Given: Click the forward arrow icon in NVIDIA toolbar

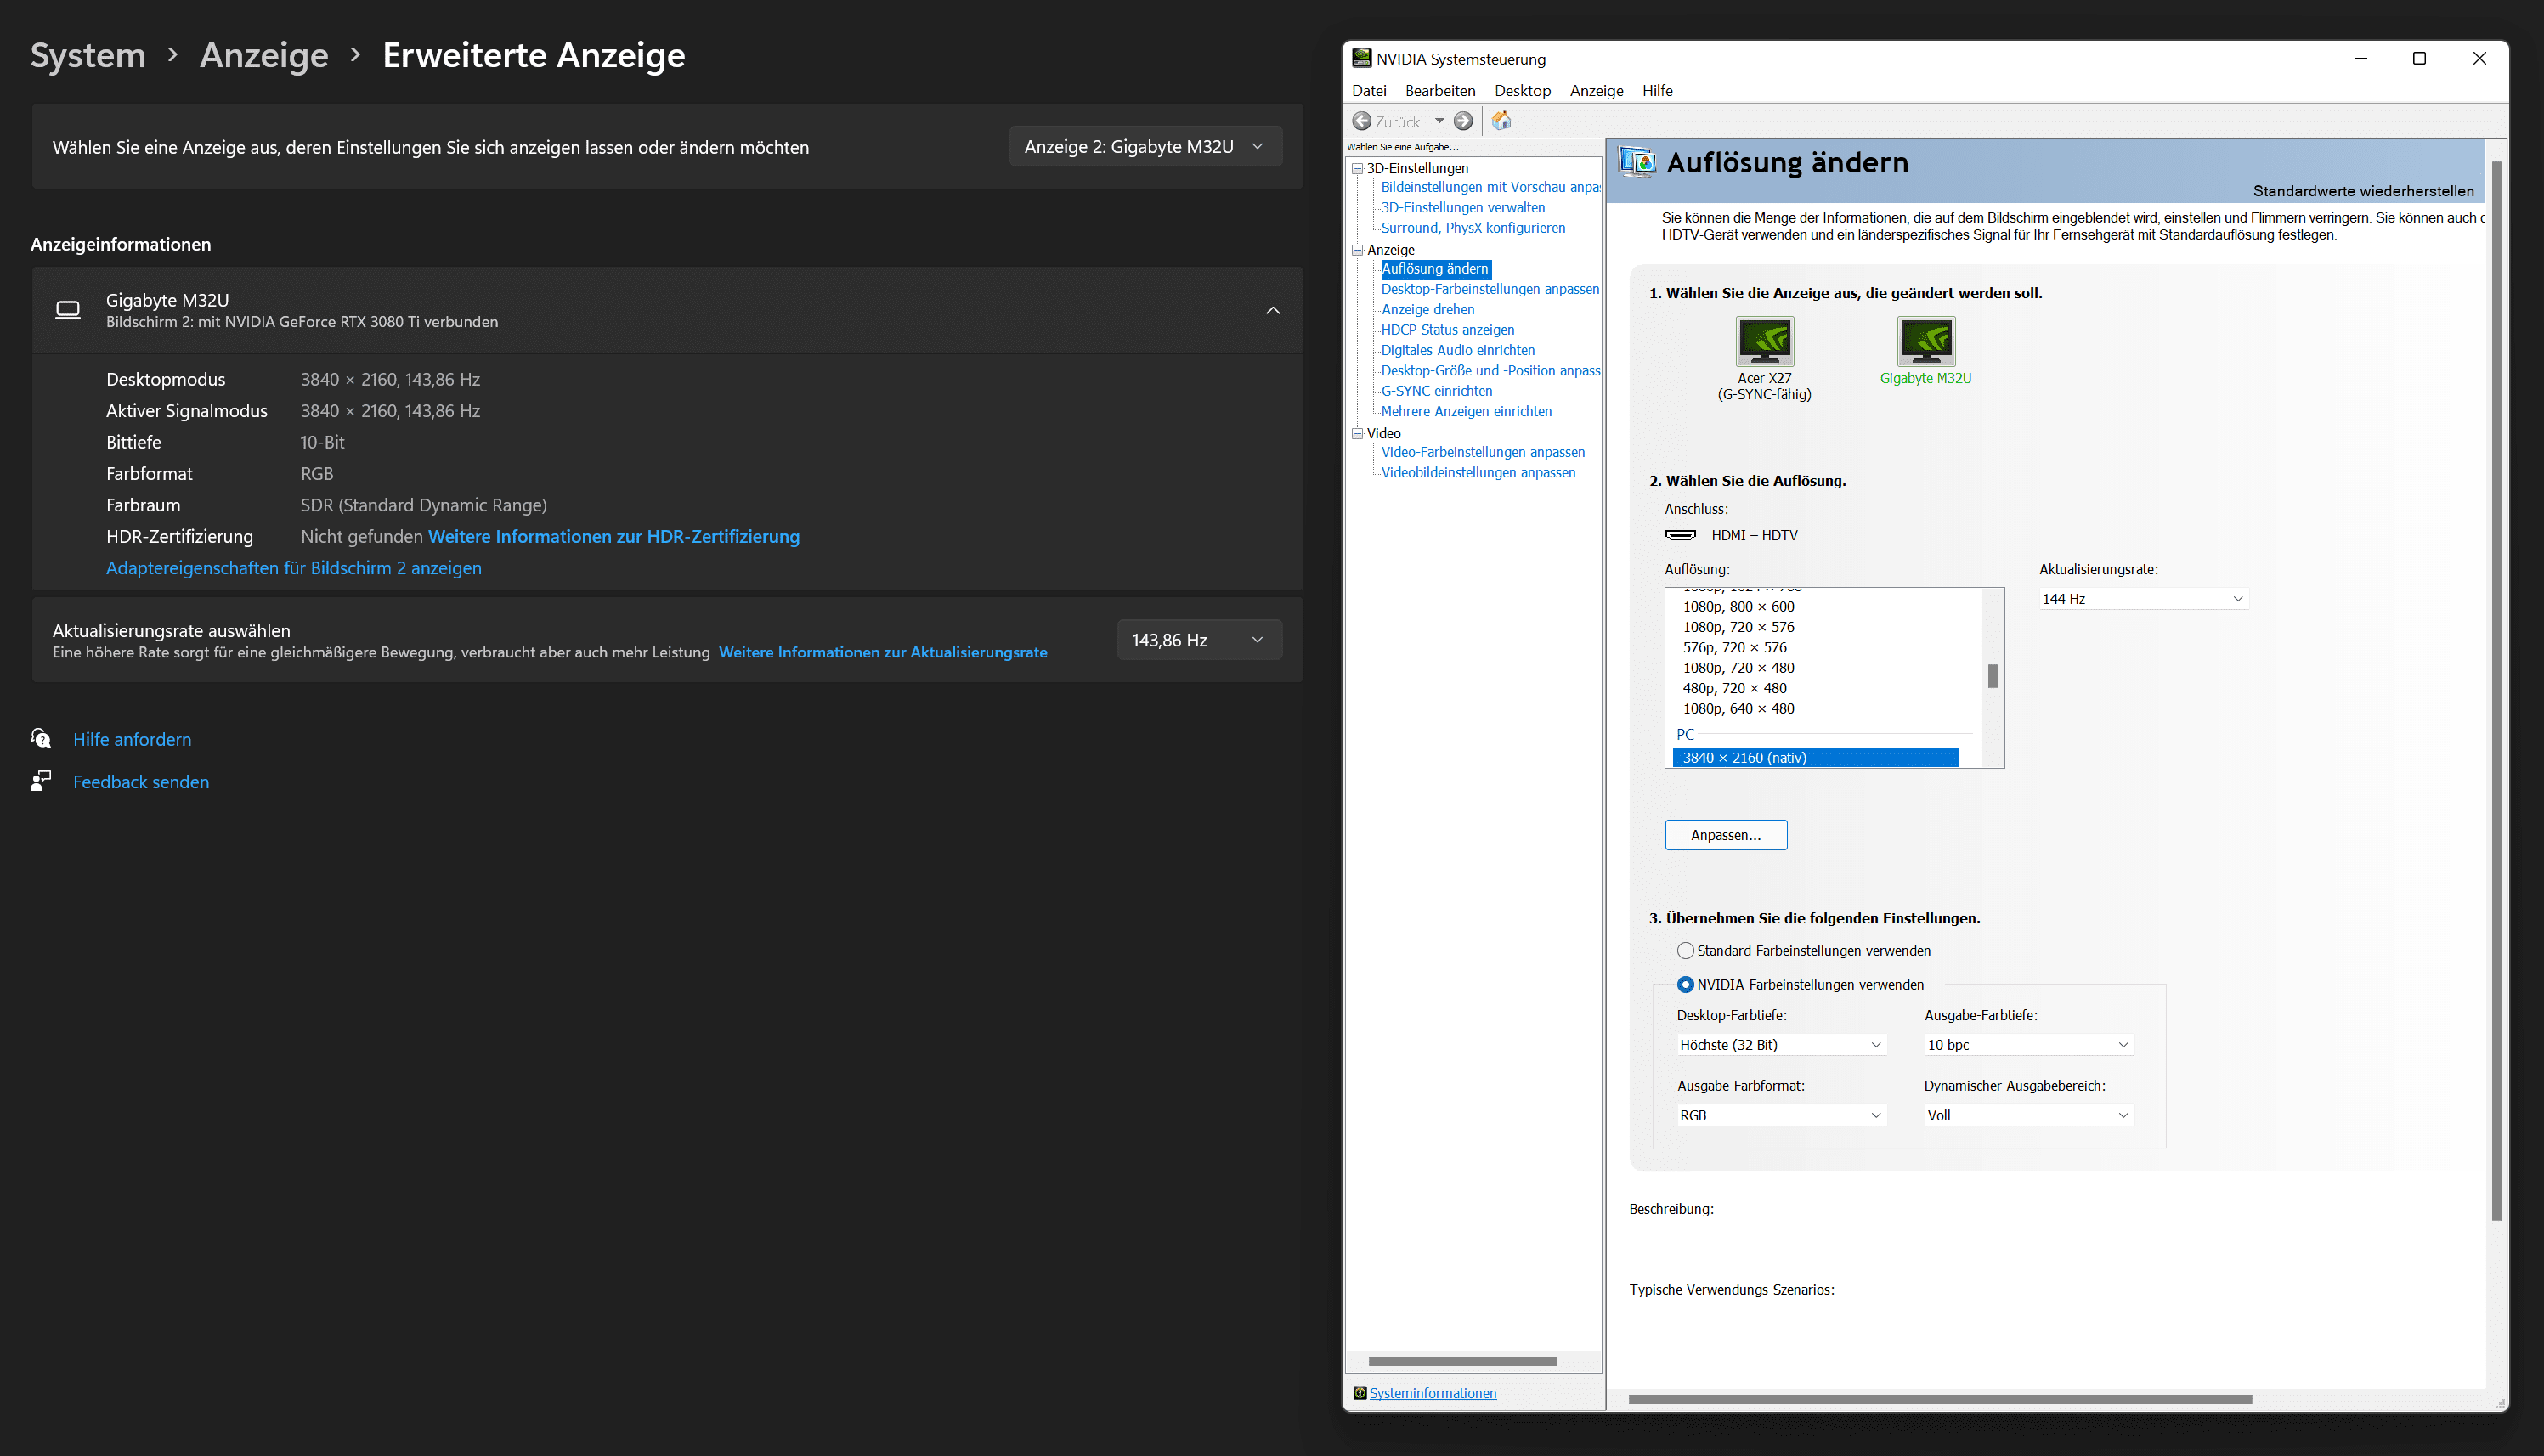Looking at the screenshot, I should coord(1463,121).
